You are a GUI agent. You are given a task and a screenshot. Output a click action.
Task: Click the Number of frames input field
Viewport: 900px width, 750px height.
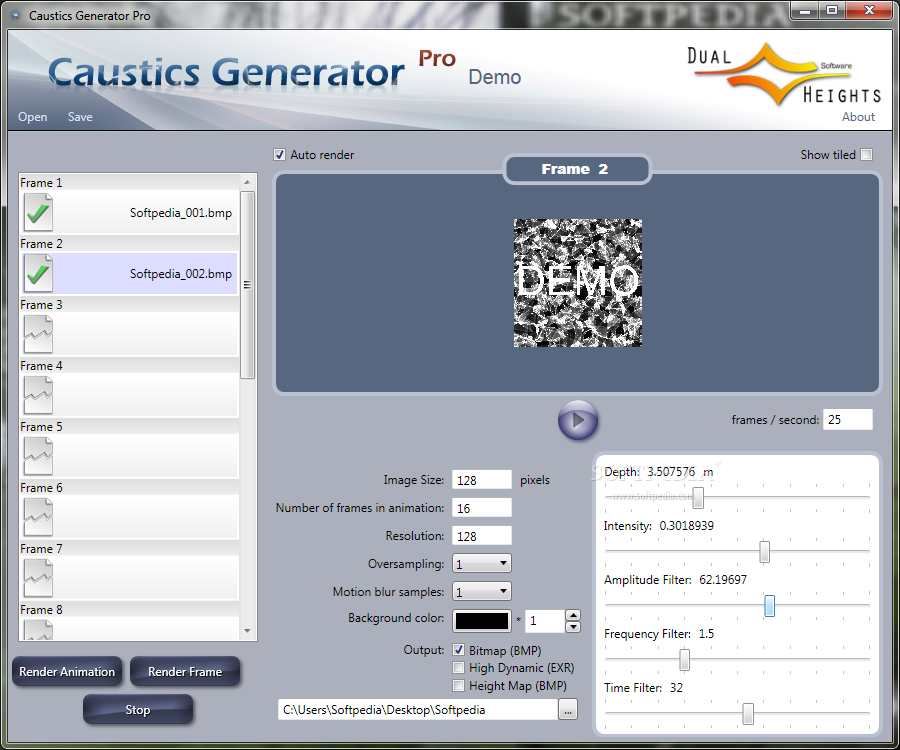pos(482,508)
